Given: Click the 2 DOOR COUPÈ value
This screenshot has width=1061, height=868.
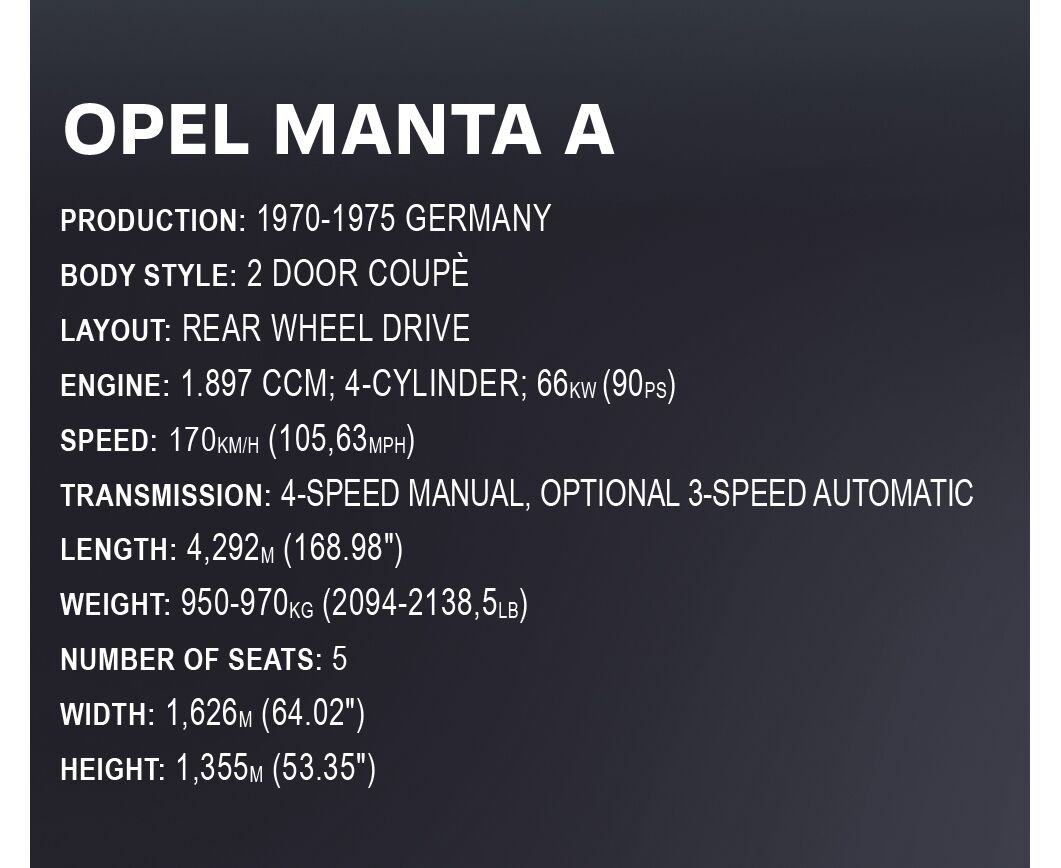Looking at the screenshot, I should [358, 272].
